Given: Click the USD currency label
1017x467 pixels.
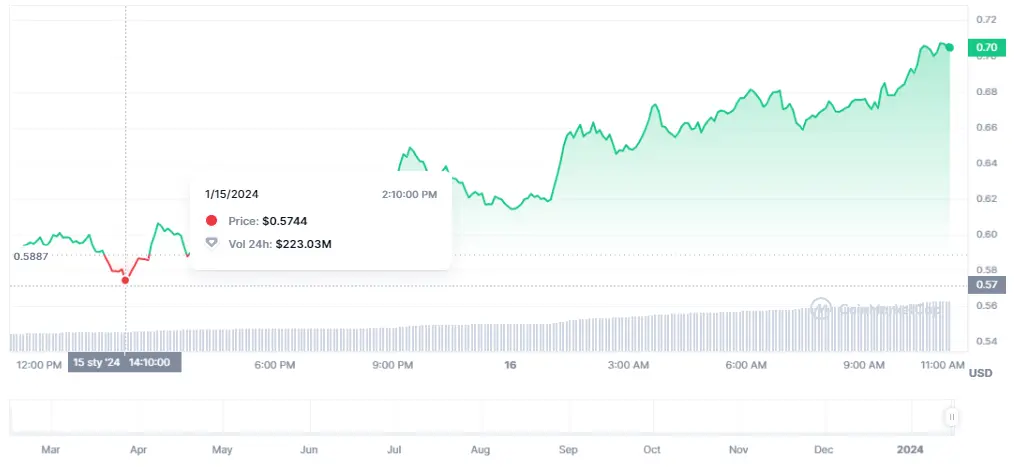Looking at the screenshot, I should pos(980,374).
